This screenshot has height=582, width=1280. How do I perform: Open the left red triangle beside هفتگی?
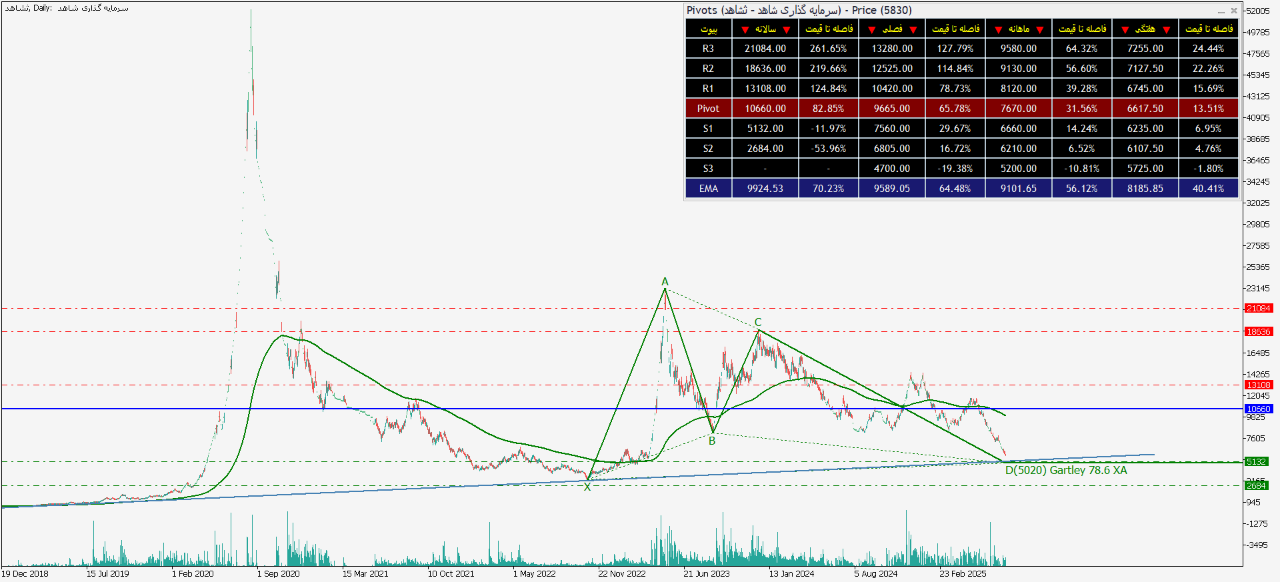coord(1125,29)
